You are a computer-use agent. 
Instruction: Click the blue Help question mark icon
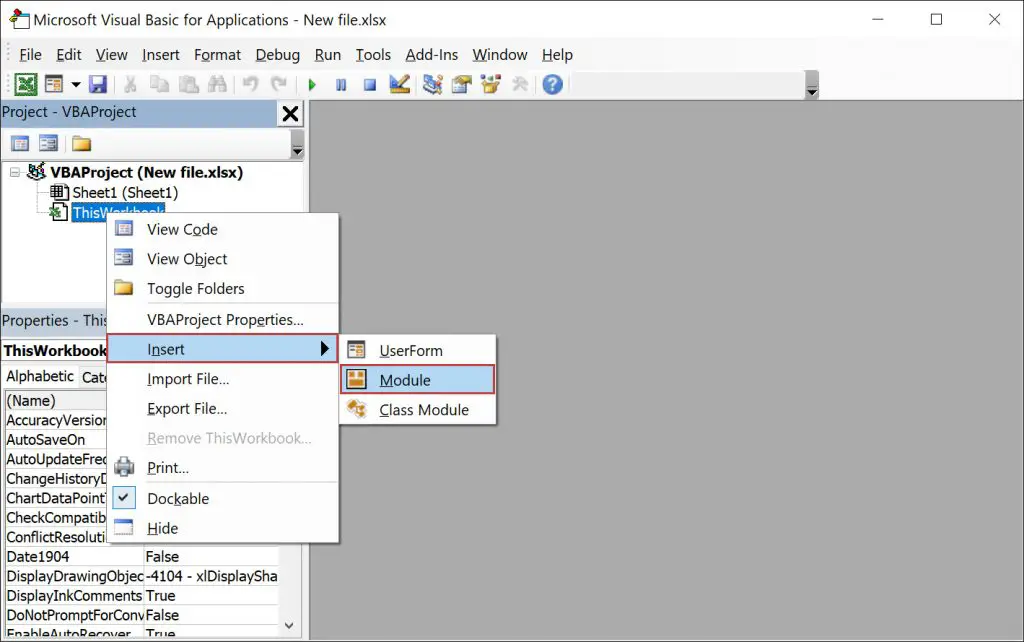[x=552, y=84]
